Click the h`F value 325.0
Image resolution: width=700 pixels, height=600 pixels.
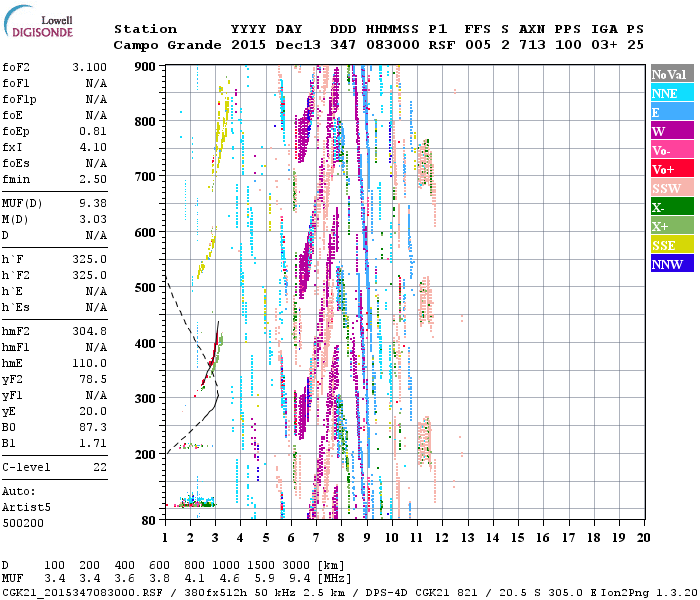point(89,259)
